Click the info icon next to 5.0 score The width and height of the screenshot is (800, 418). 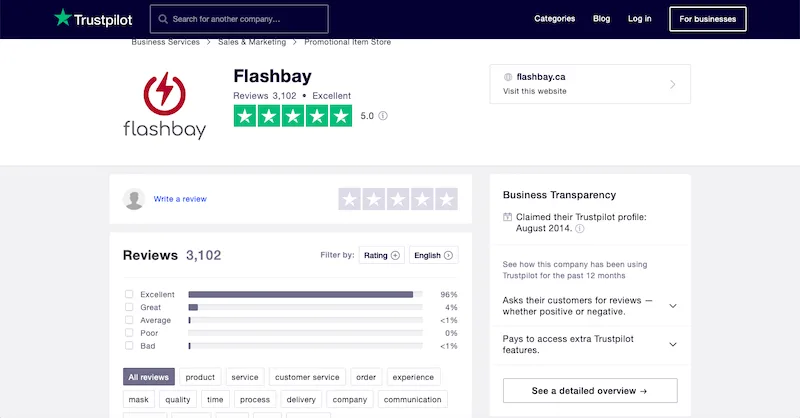[x=383, y=116]
